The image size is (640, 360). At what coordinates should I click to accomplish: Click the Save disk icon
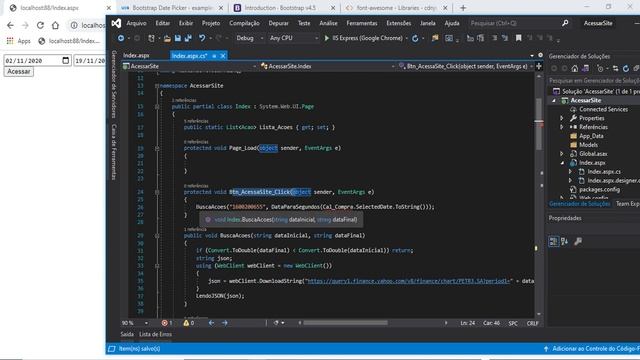click(x=178, y=38)
